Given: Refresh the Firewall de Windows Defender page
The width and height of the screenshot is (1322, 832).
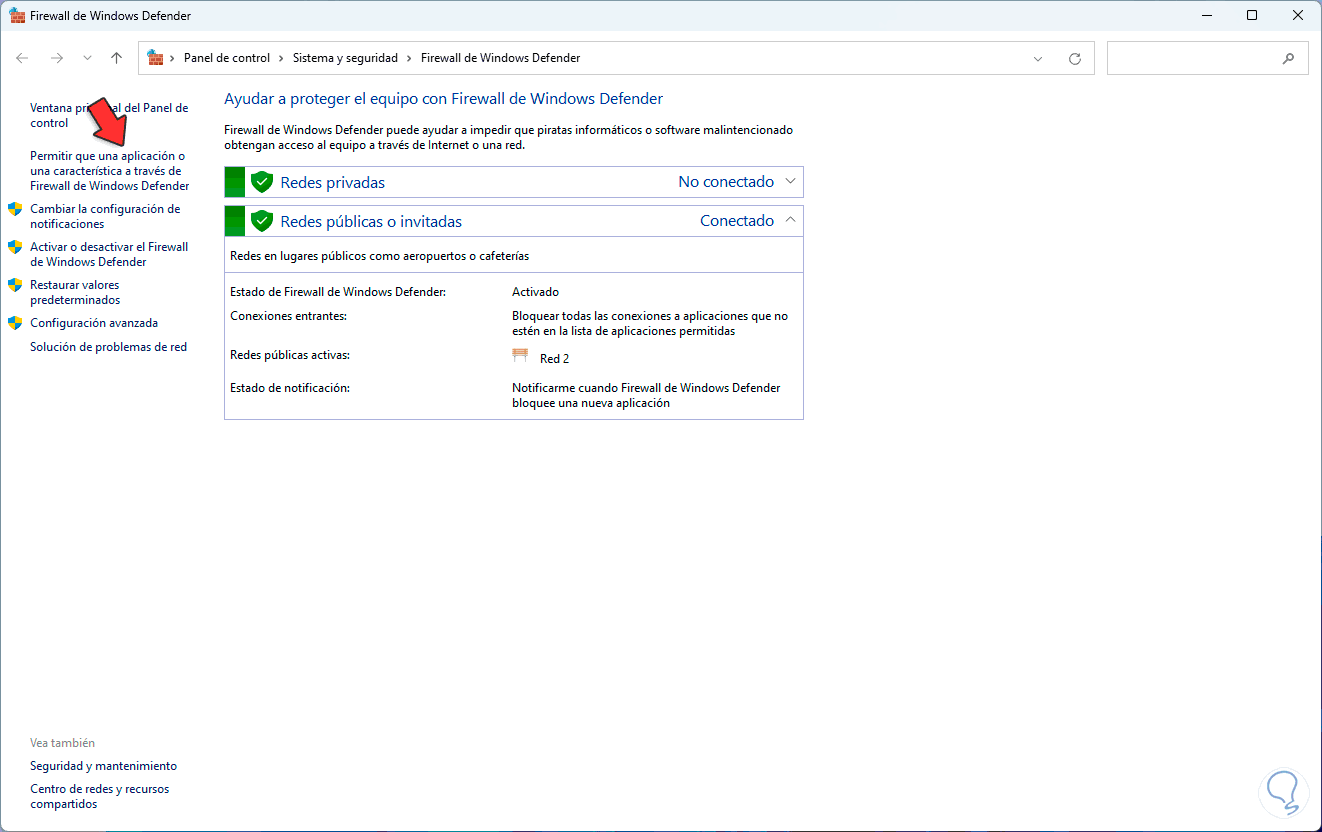Looking at the screenshot, I should (1075, 58).
